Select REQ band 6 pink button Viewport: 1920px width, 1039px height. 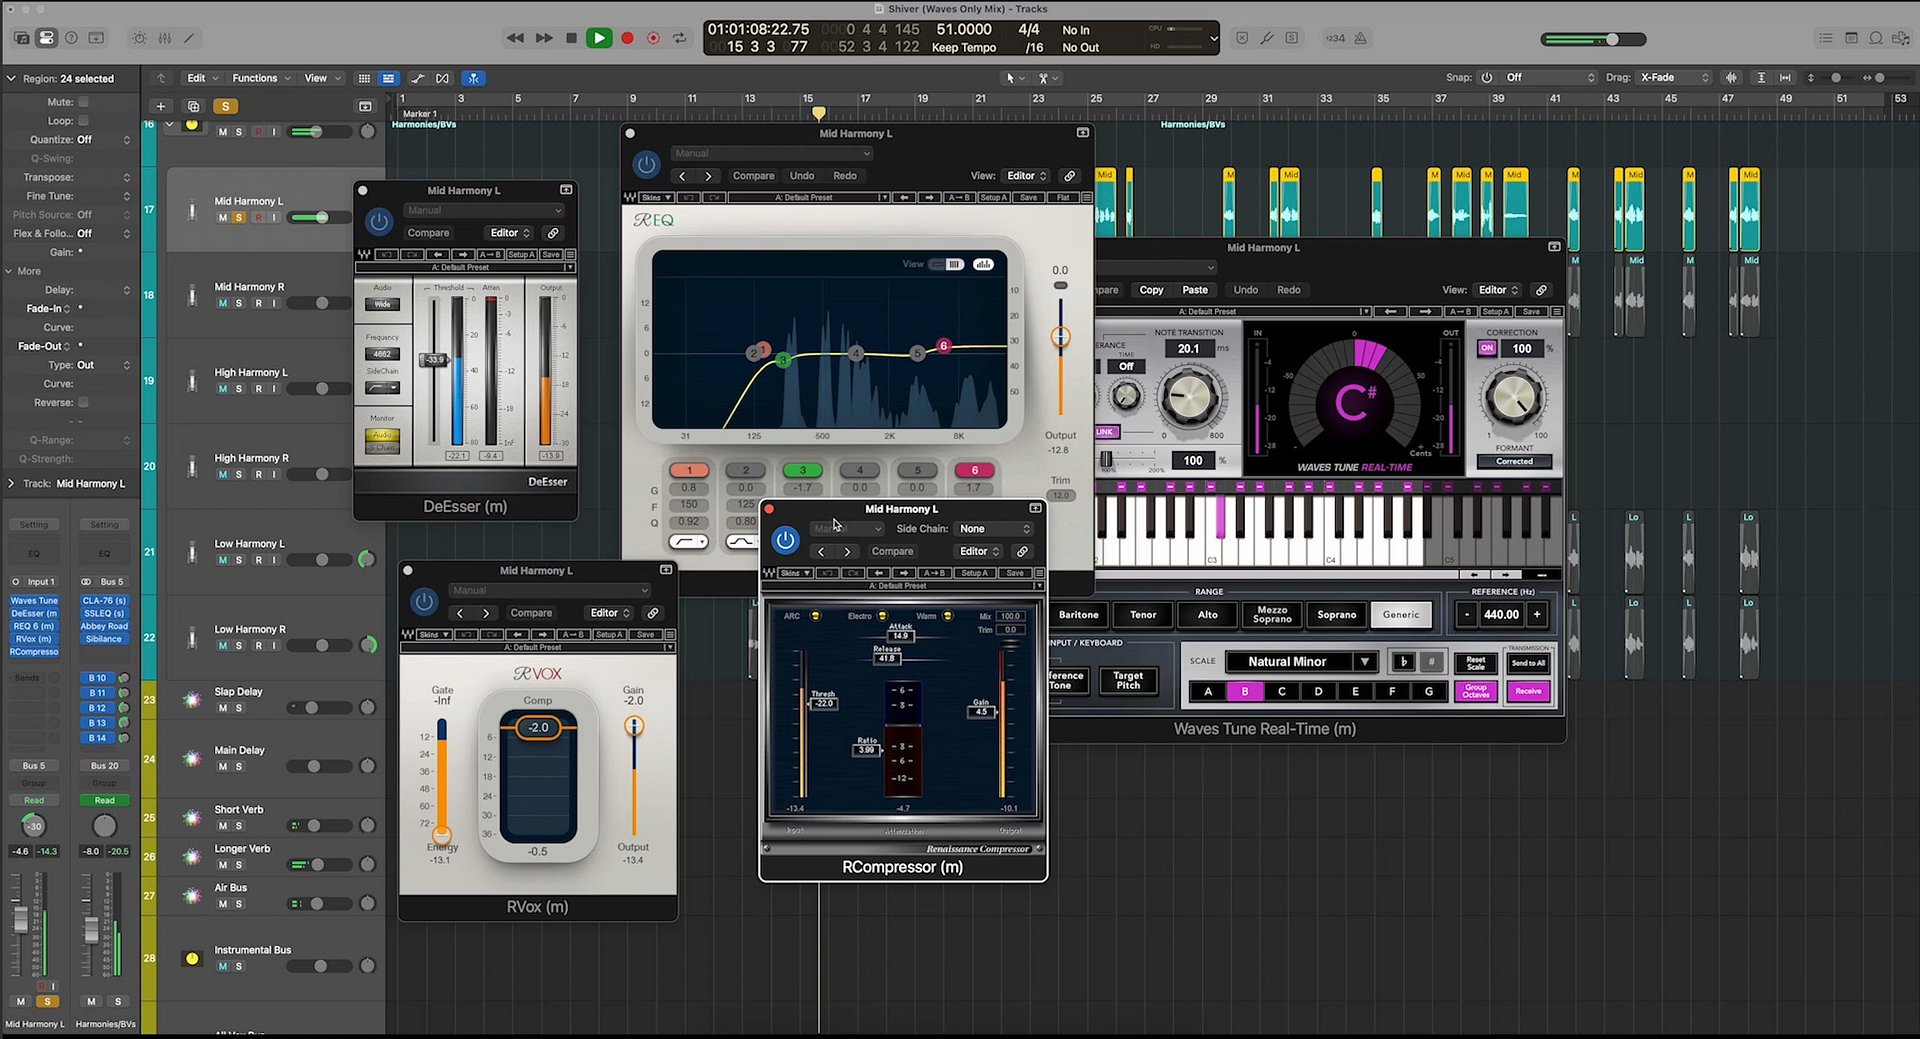click(x=974, y=470)
